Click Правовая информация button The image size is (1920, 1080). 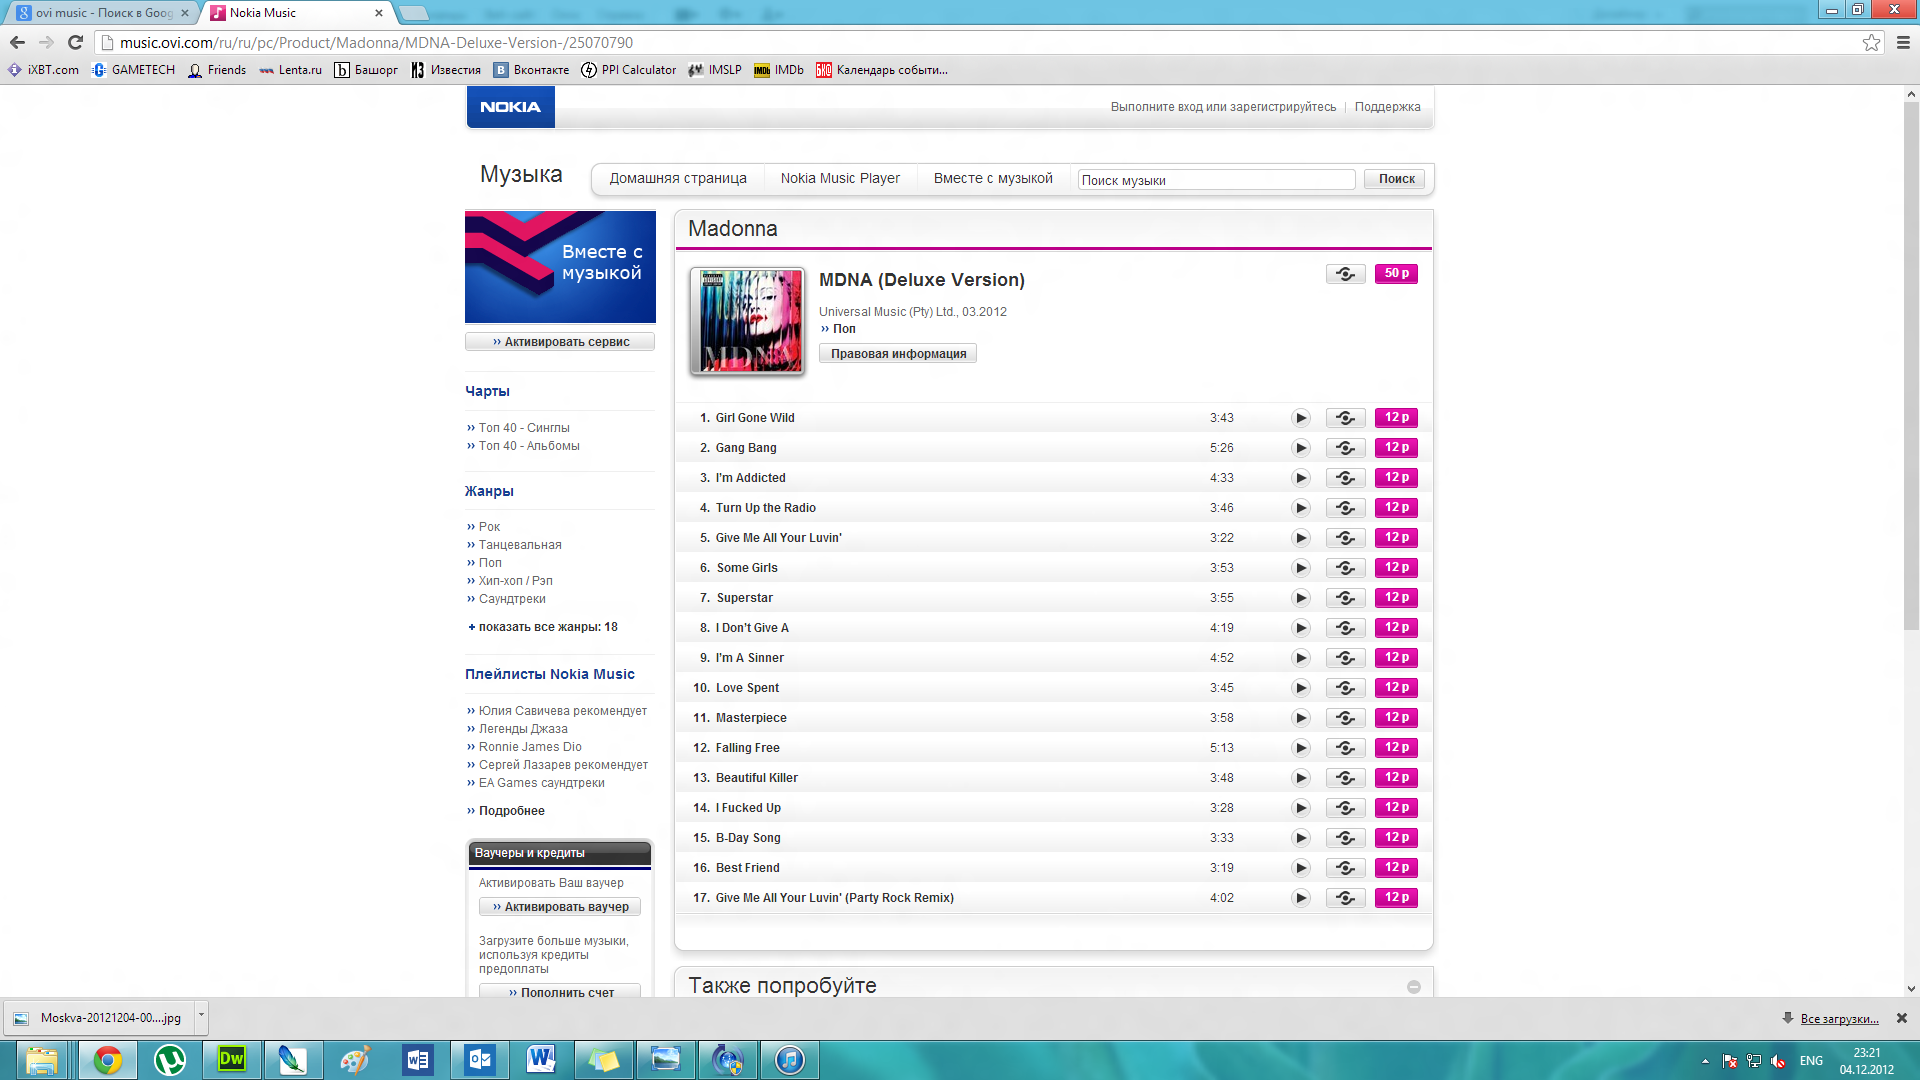point(897,354)
